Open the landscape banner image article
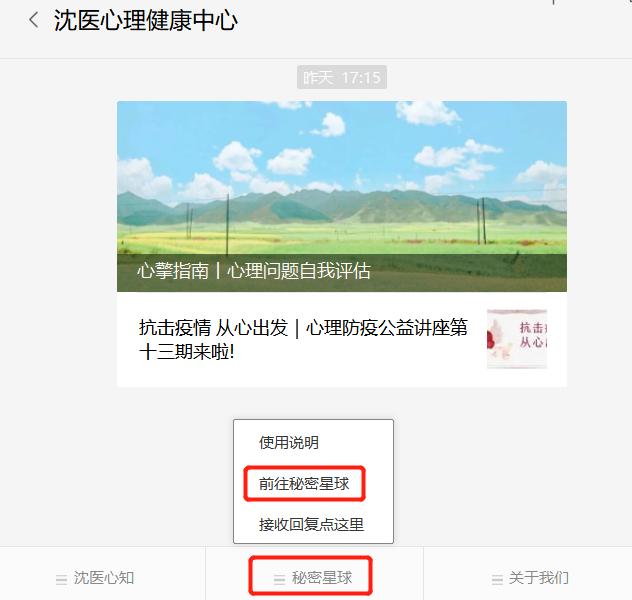This screenshot has height=600, width=632. tap(342, 196)
